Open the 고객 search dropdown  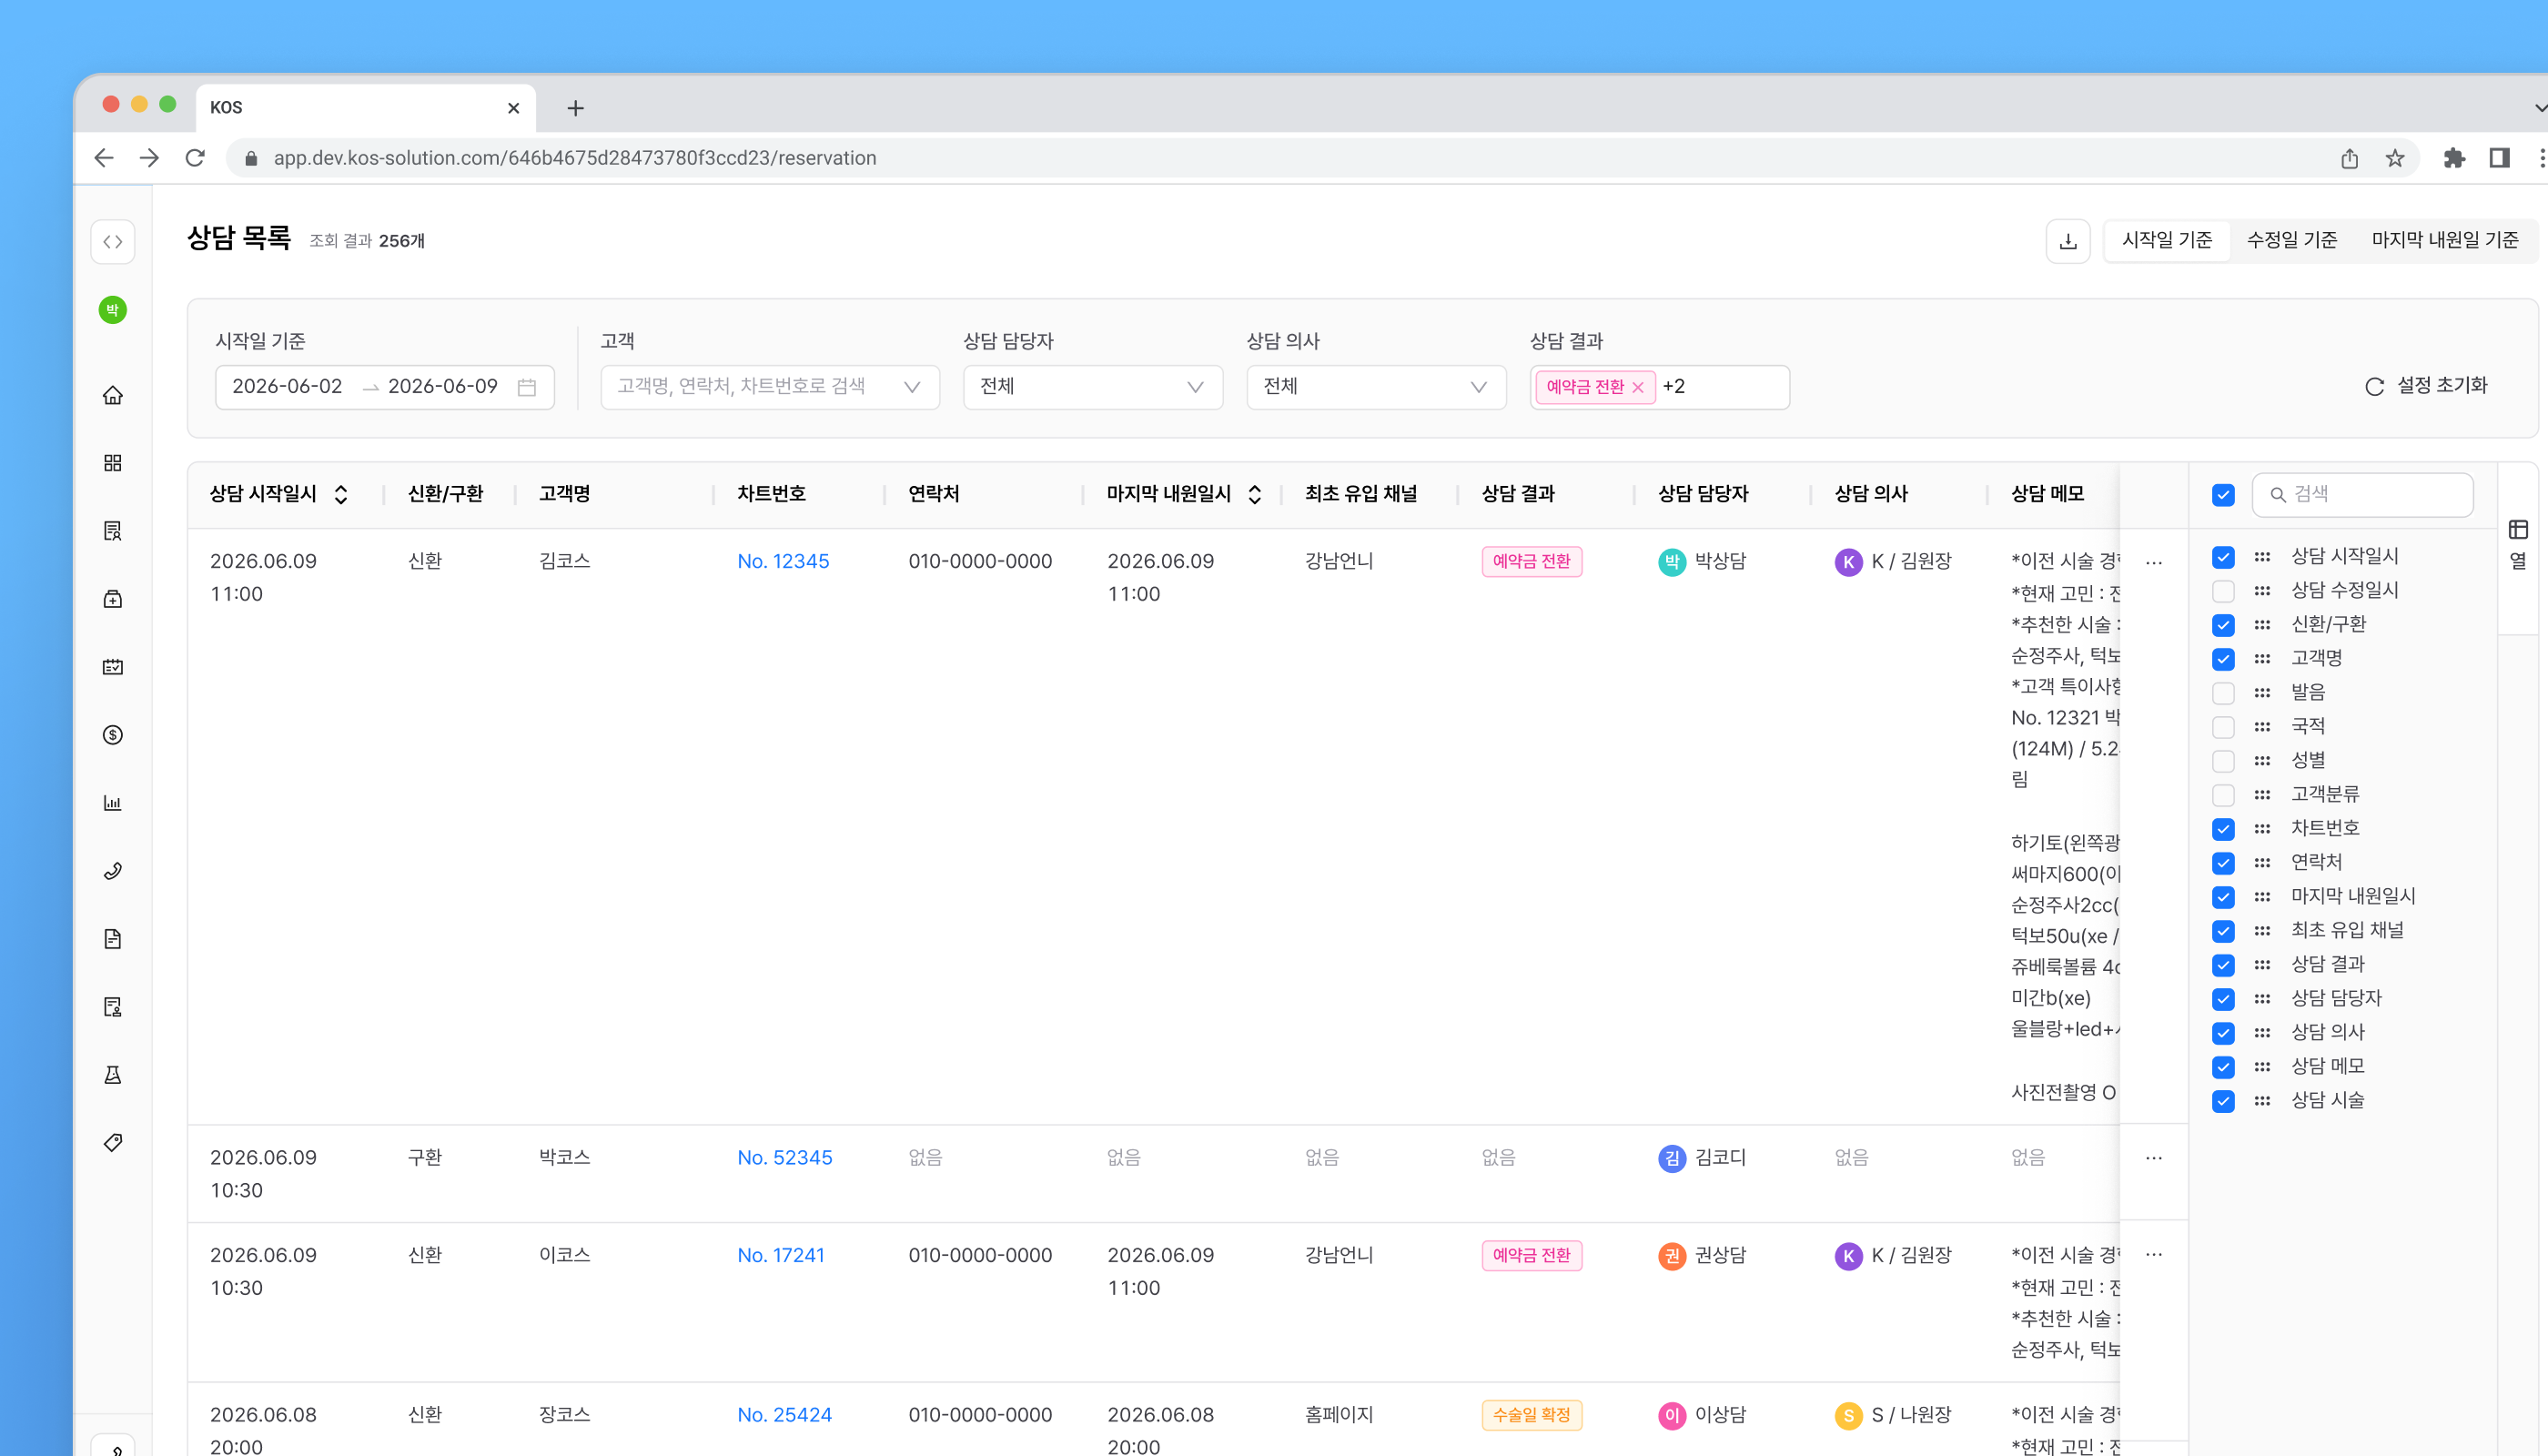(770, 387)
